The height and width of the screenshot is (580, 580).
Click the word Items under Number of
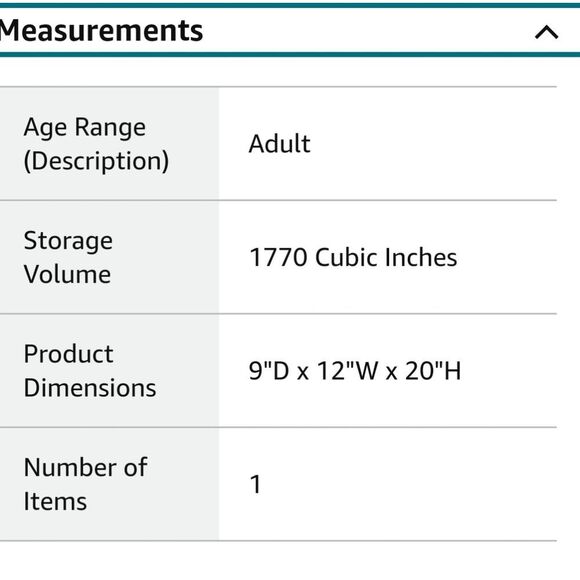point(55,502)
